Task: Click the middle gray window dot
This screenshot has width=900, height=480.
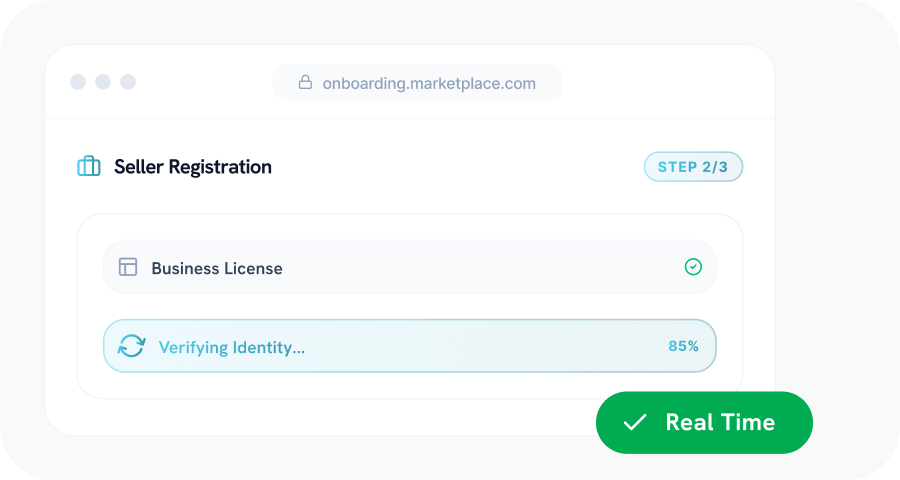Action: (103, 82)
